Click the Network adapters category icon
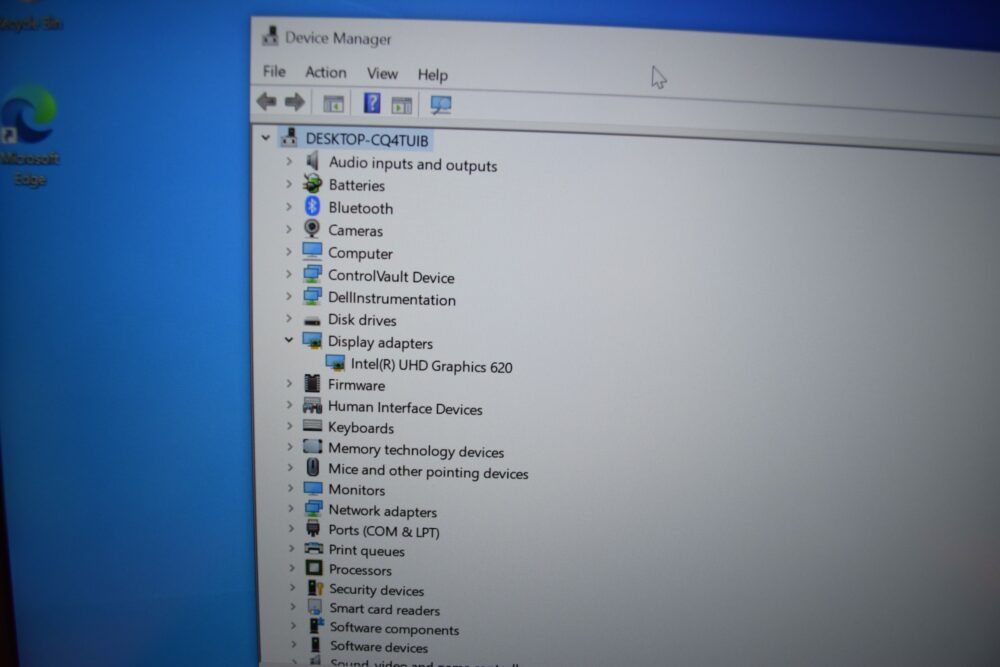This screenshot has height=667, width=1000. tap(313, 508)
